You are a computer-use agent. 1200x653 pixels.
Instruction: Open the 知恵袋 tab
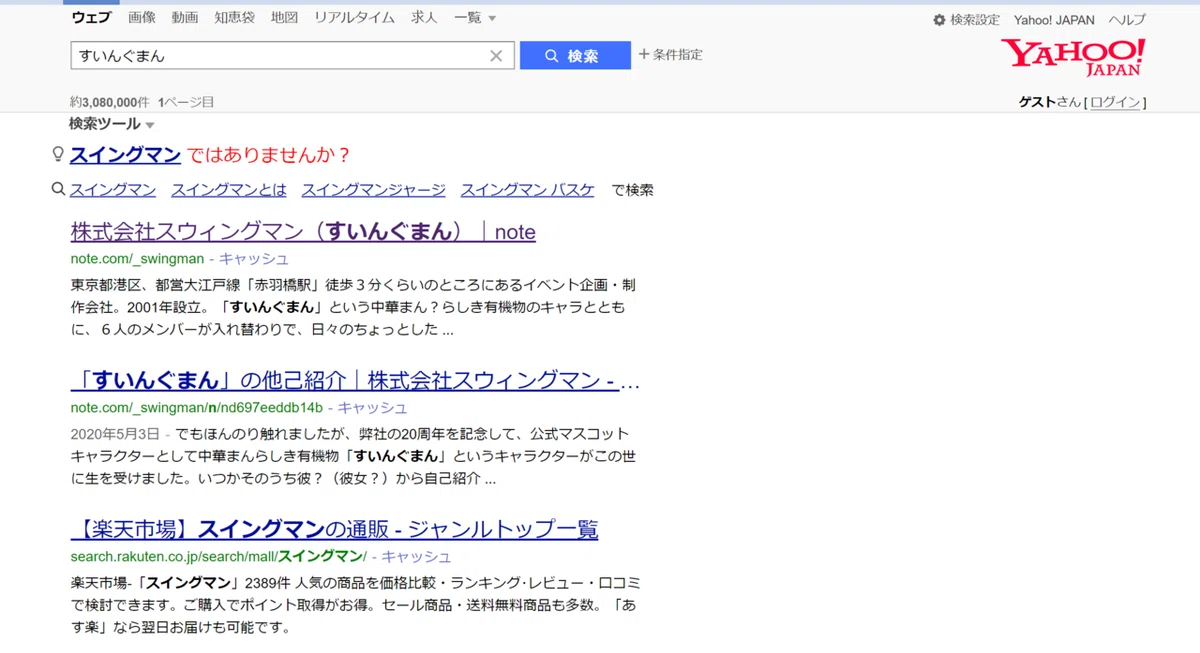(235, 18)
